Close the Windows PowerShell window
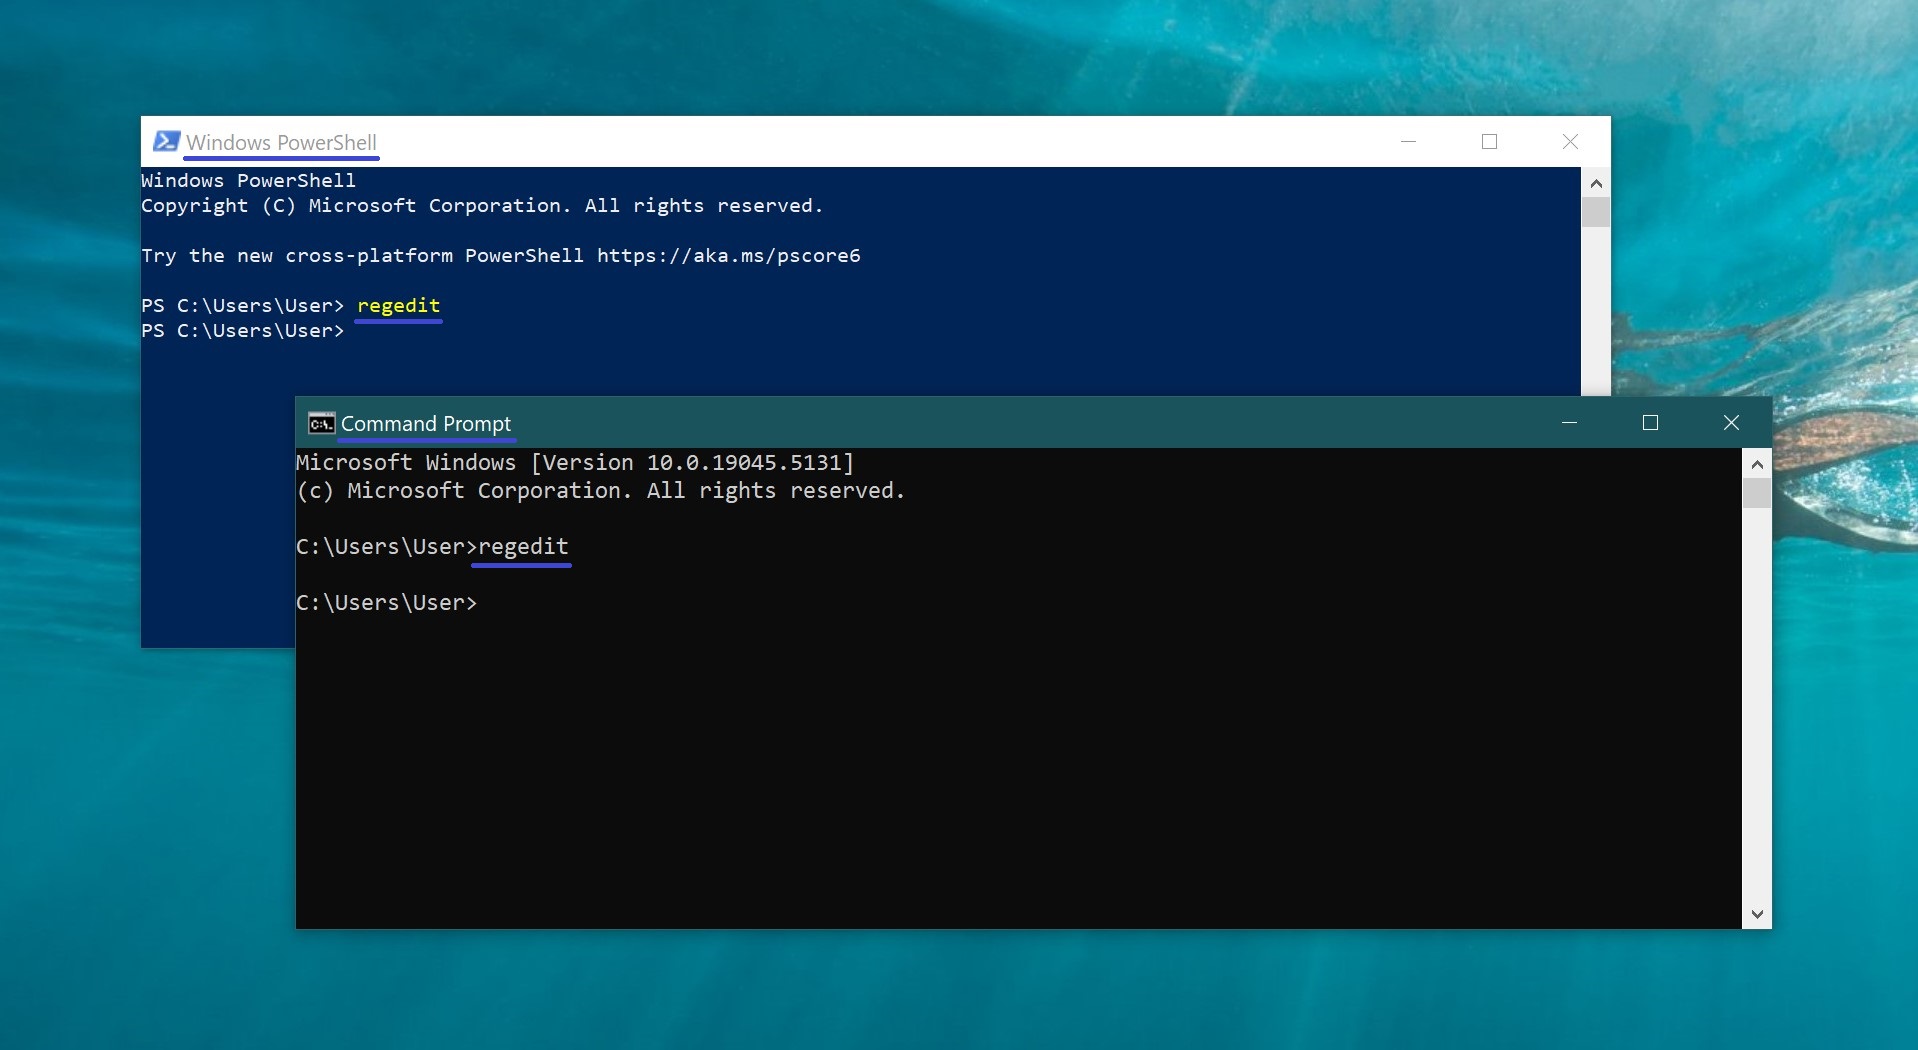 point(1570,142)
